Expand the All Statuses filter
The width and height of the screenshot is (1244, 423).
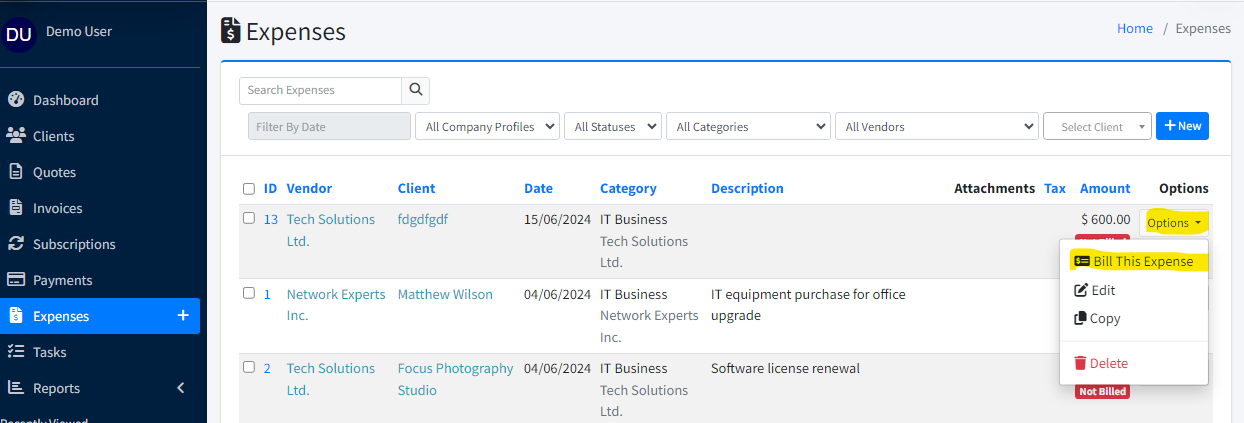tap(613, 127)
